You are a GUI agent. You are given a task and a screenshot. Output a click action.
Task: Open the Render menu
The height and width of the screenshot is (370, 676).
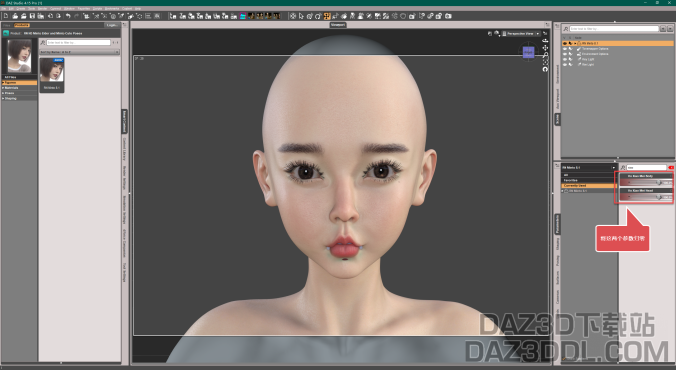[42, 9]
